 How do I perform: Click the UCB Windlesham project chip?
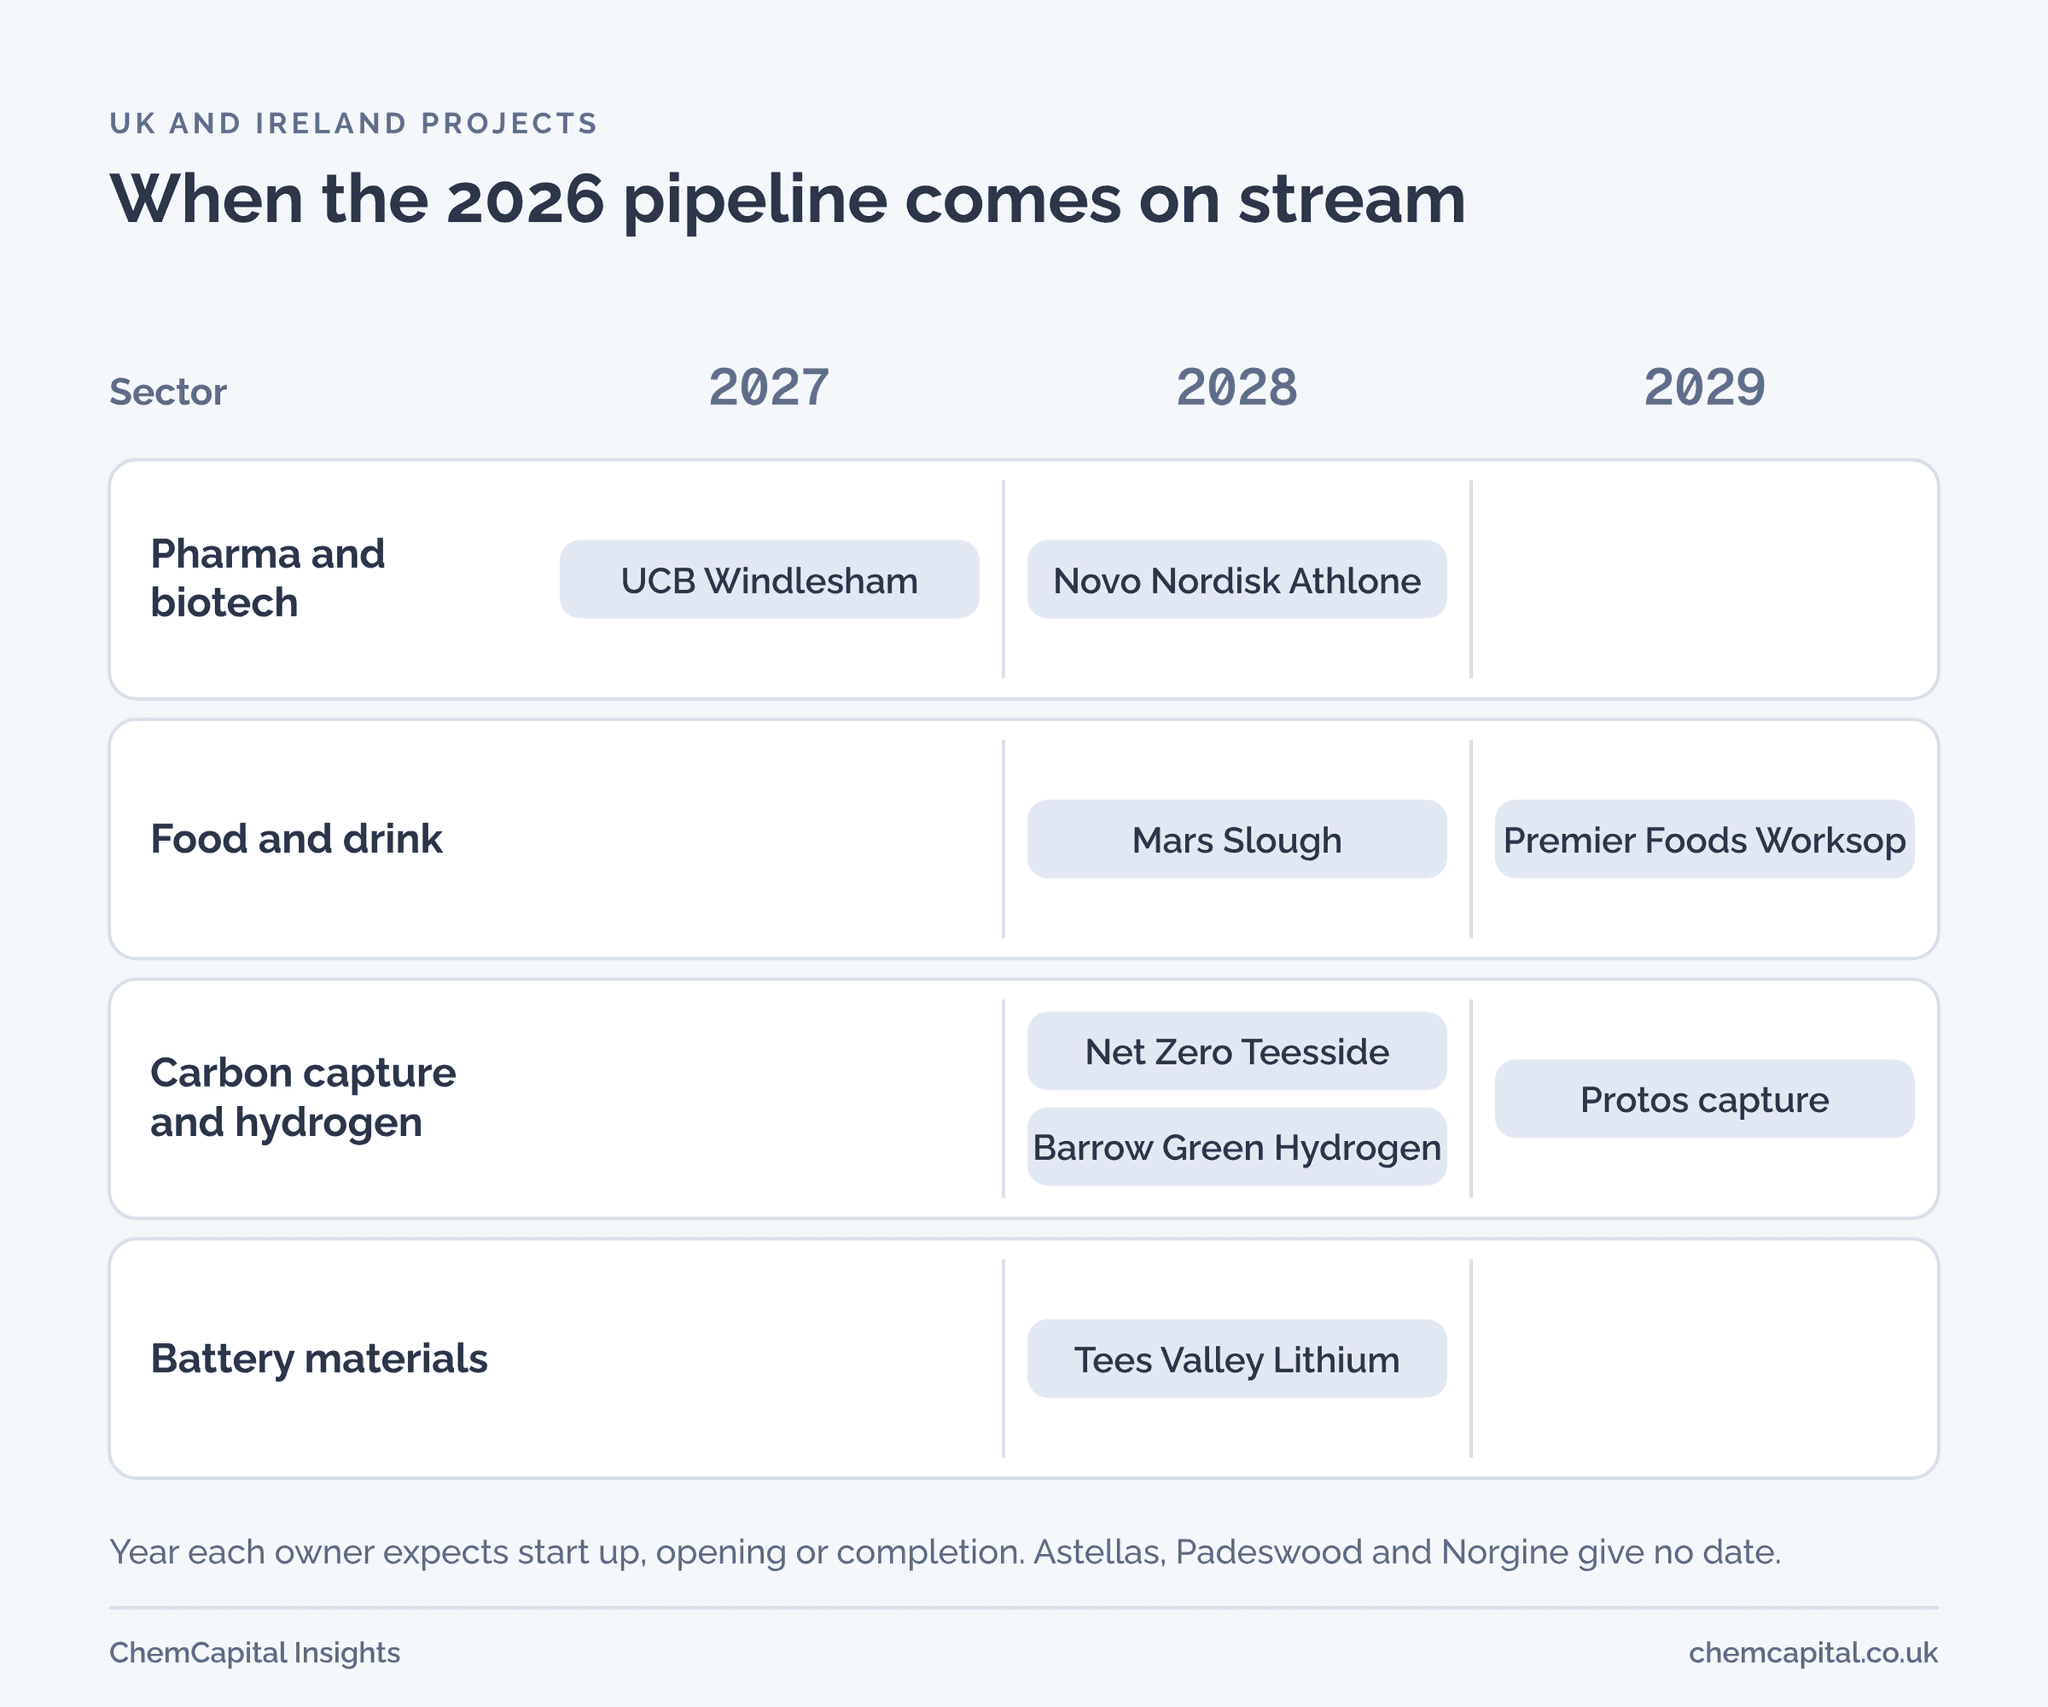click(769, 580)
